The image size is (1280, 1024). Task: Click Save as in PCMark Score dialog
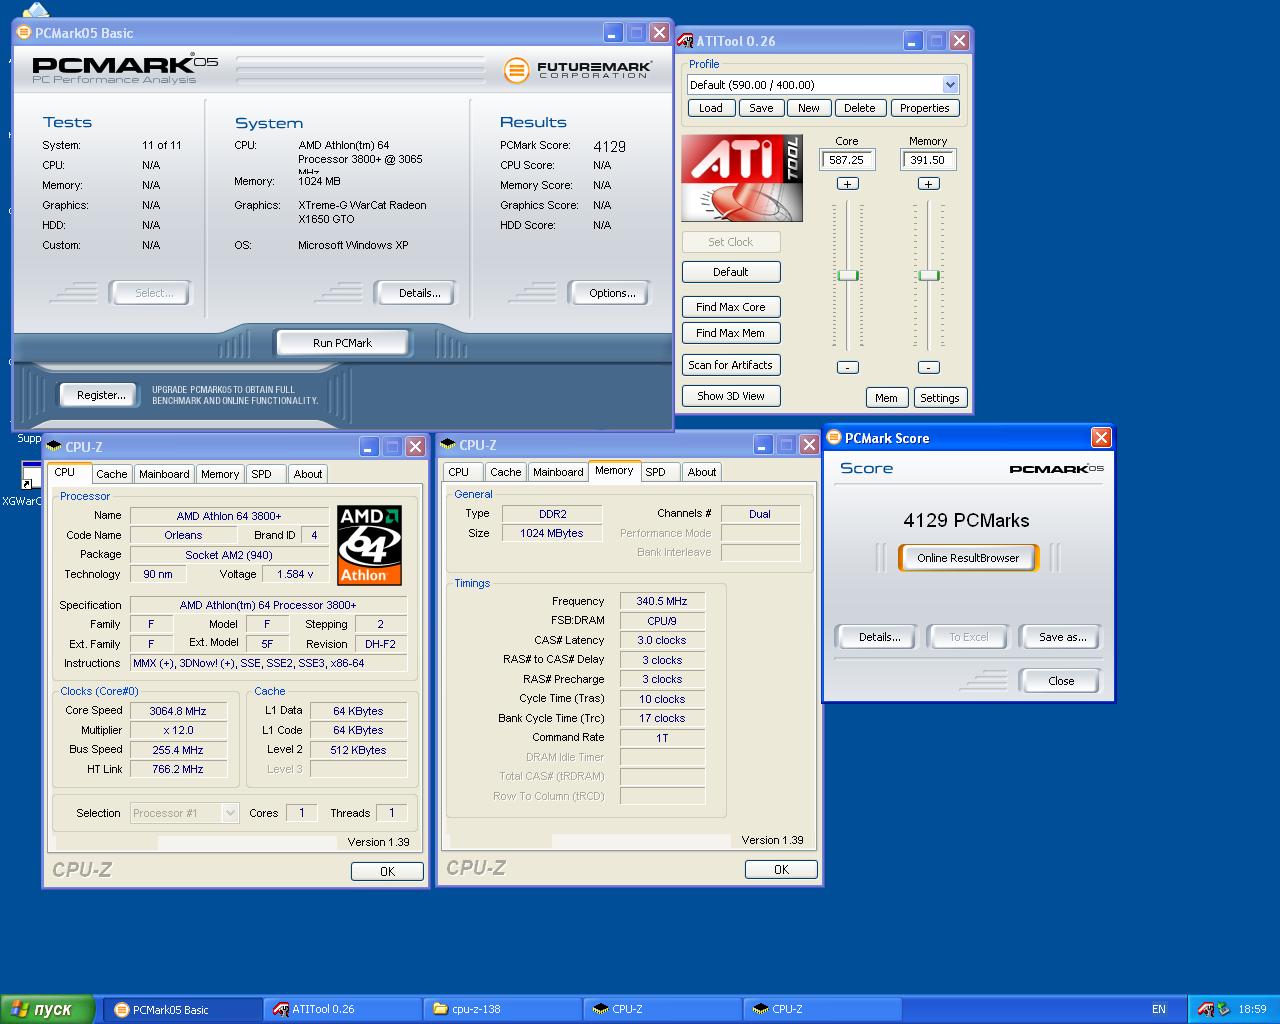(x=1061, y=637)
